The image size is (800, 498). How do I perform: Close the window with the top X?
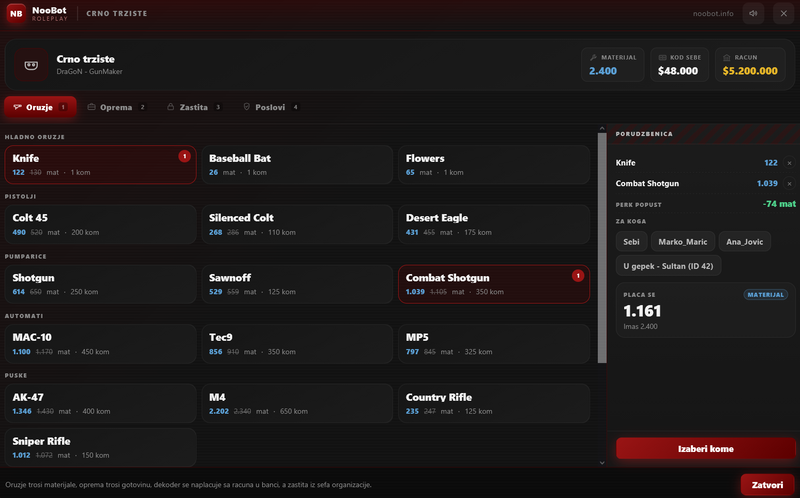pos(784,13)
